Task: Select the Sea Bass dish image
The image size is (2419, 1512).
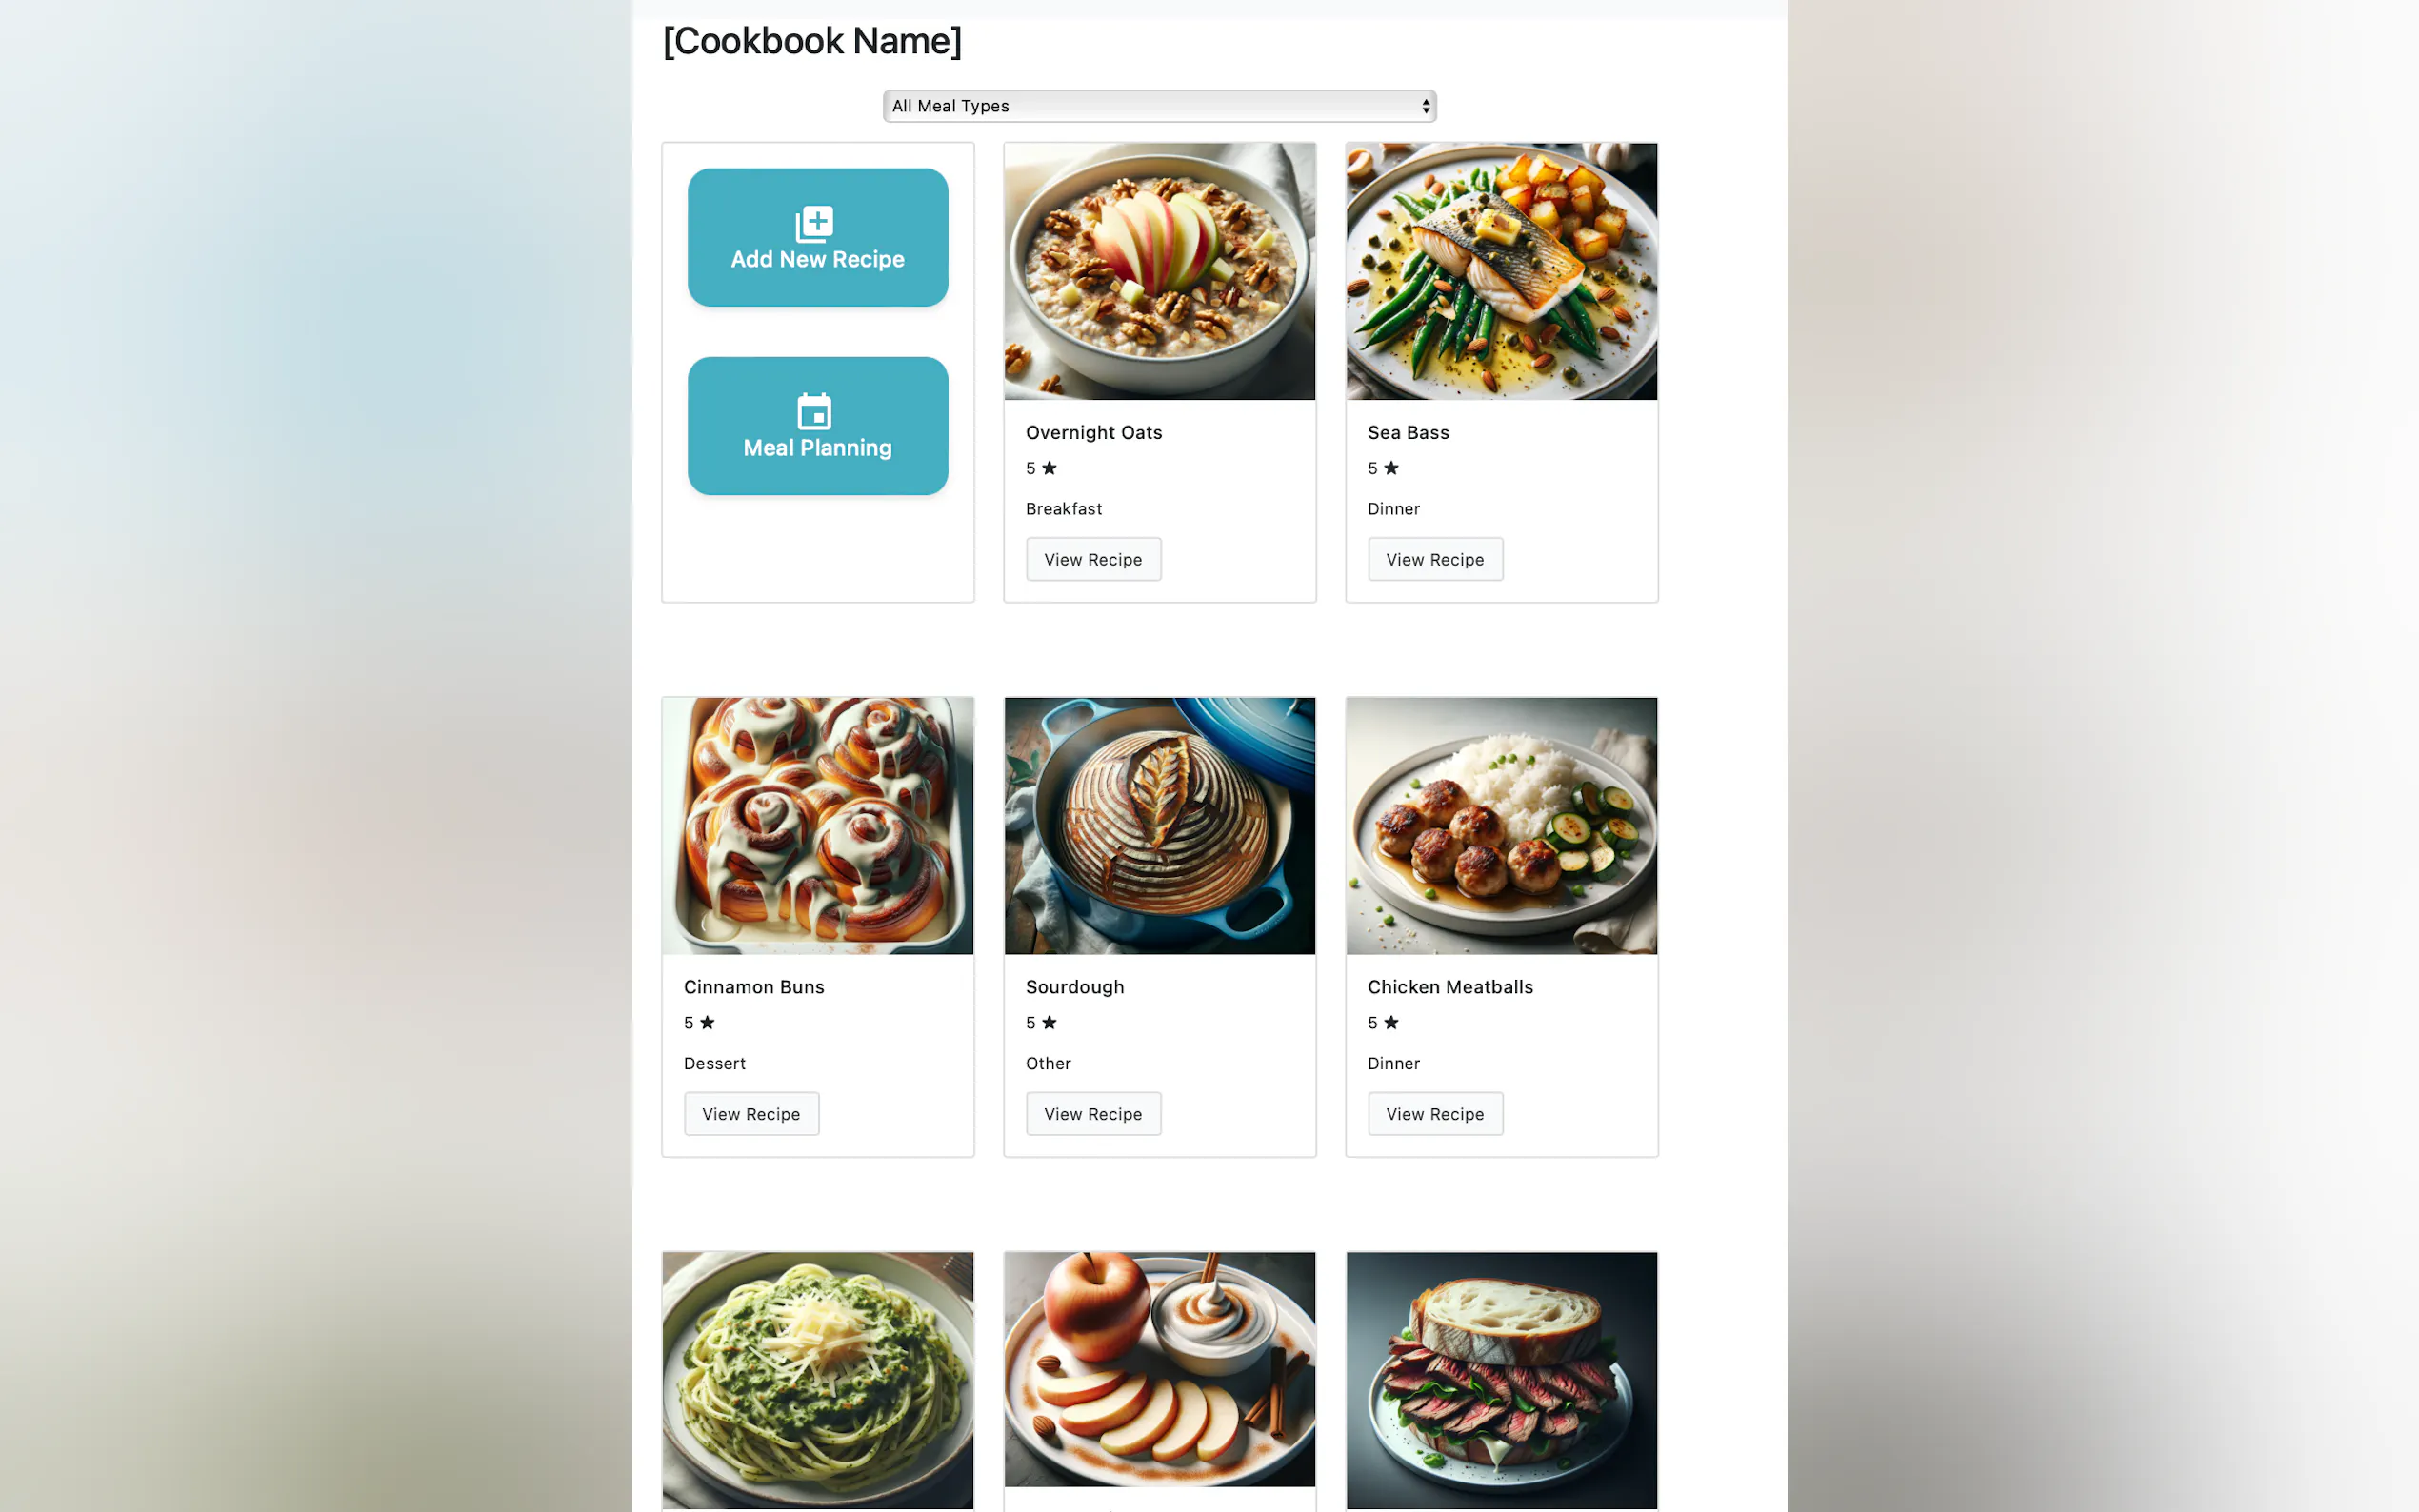Action: tap(1501, 271)
